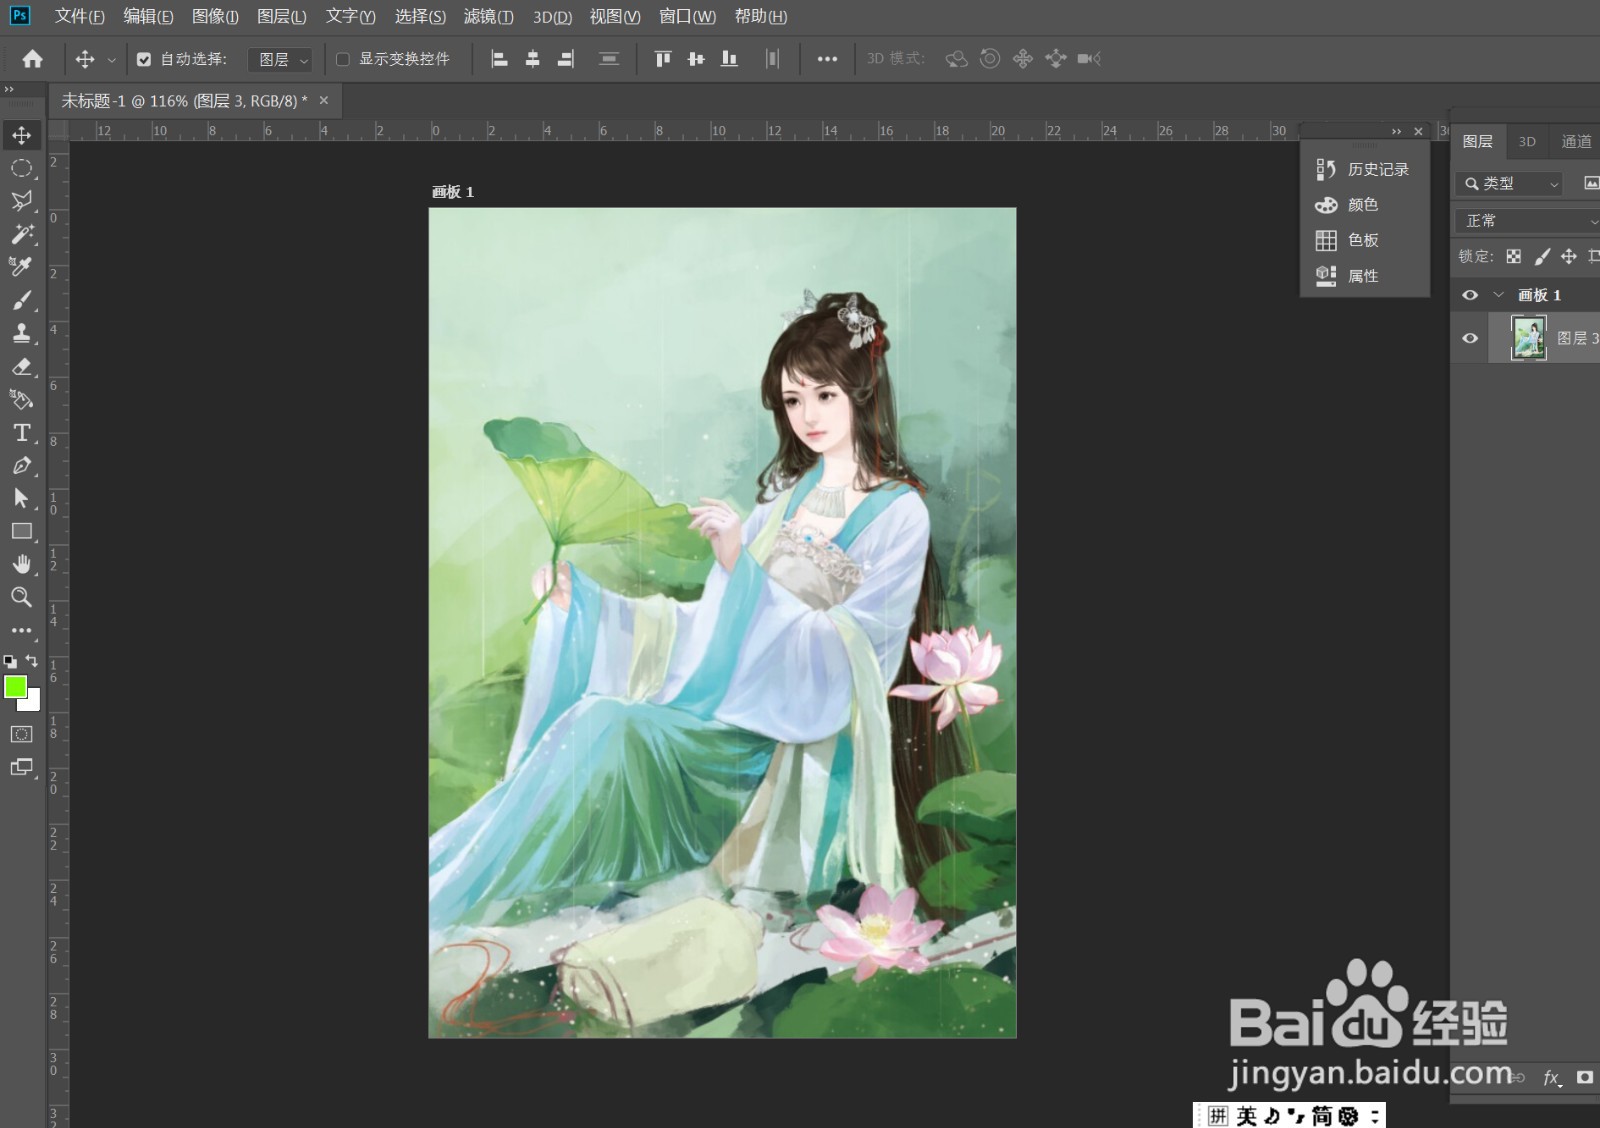Open the blend mode 正常 dropdown

1527,221
